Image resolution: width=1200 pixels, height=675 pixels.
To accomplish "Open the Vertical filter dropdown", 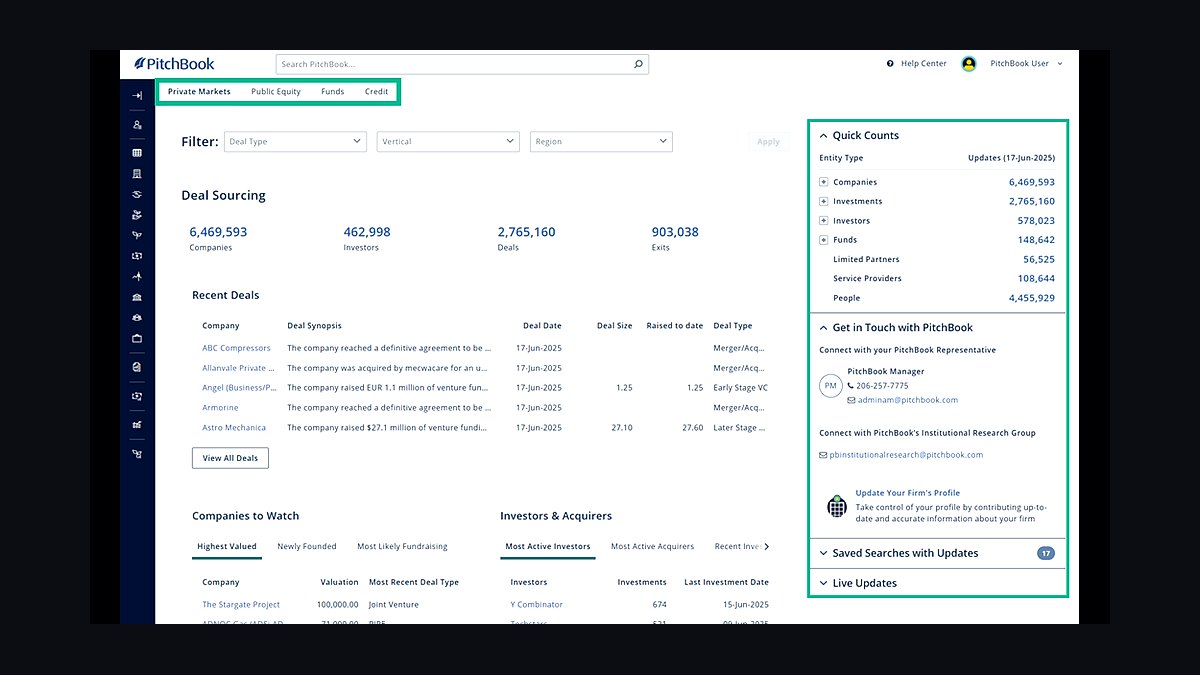I will [448, 142].
